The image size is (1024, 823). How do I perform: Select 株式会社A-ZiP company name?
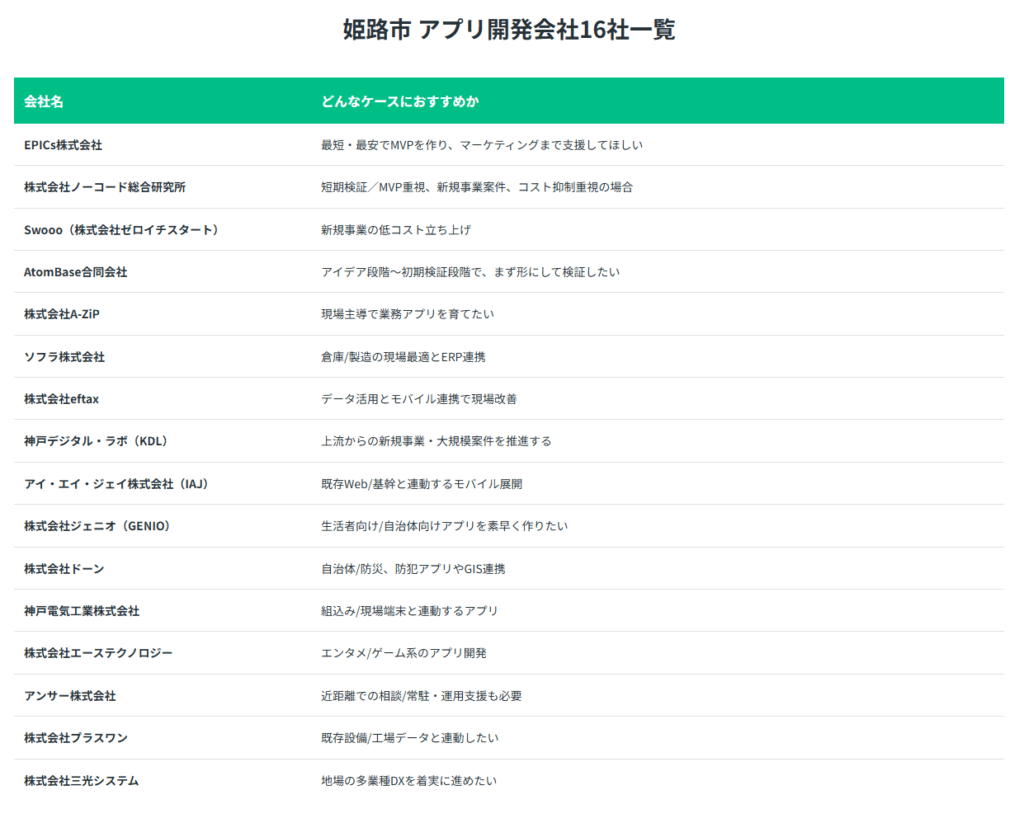pyautogui.click(x=62, y=314)
